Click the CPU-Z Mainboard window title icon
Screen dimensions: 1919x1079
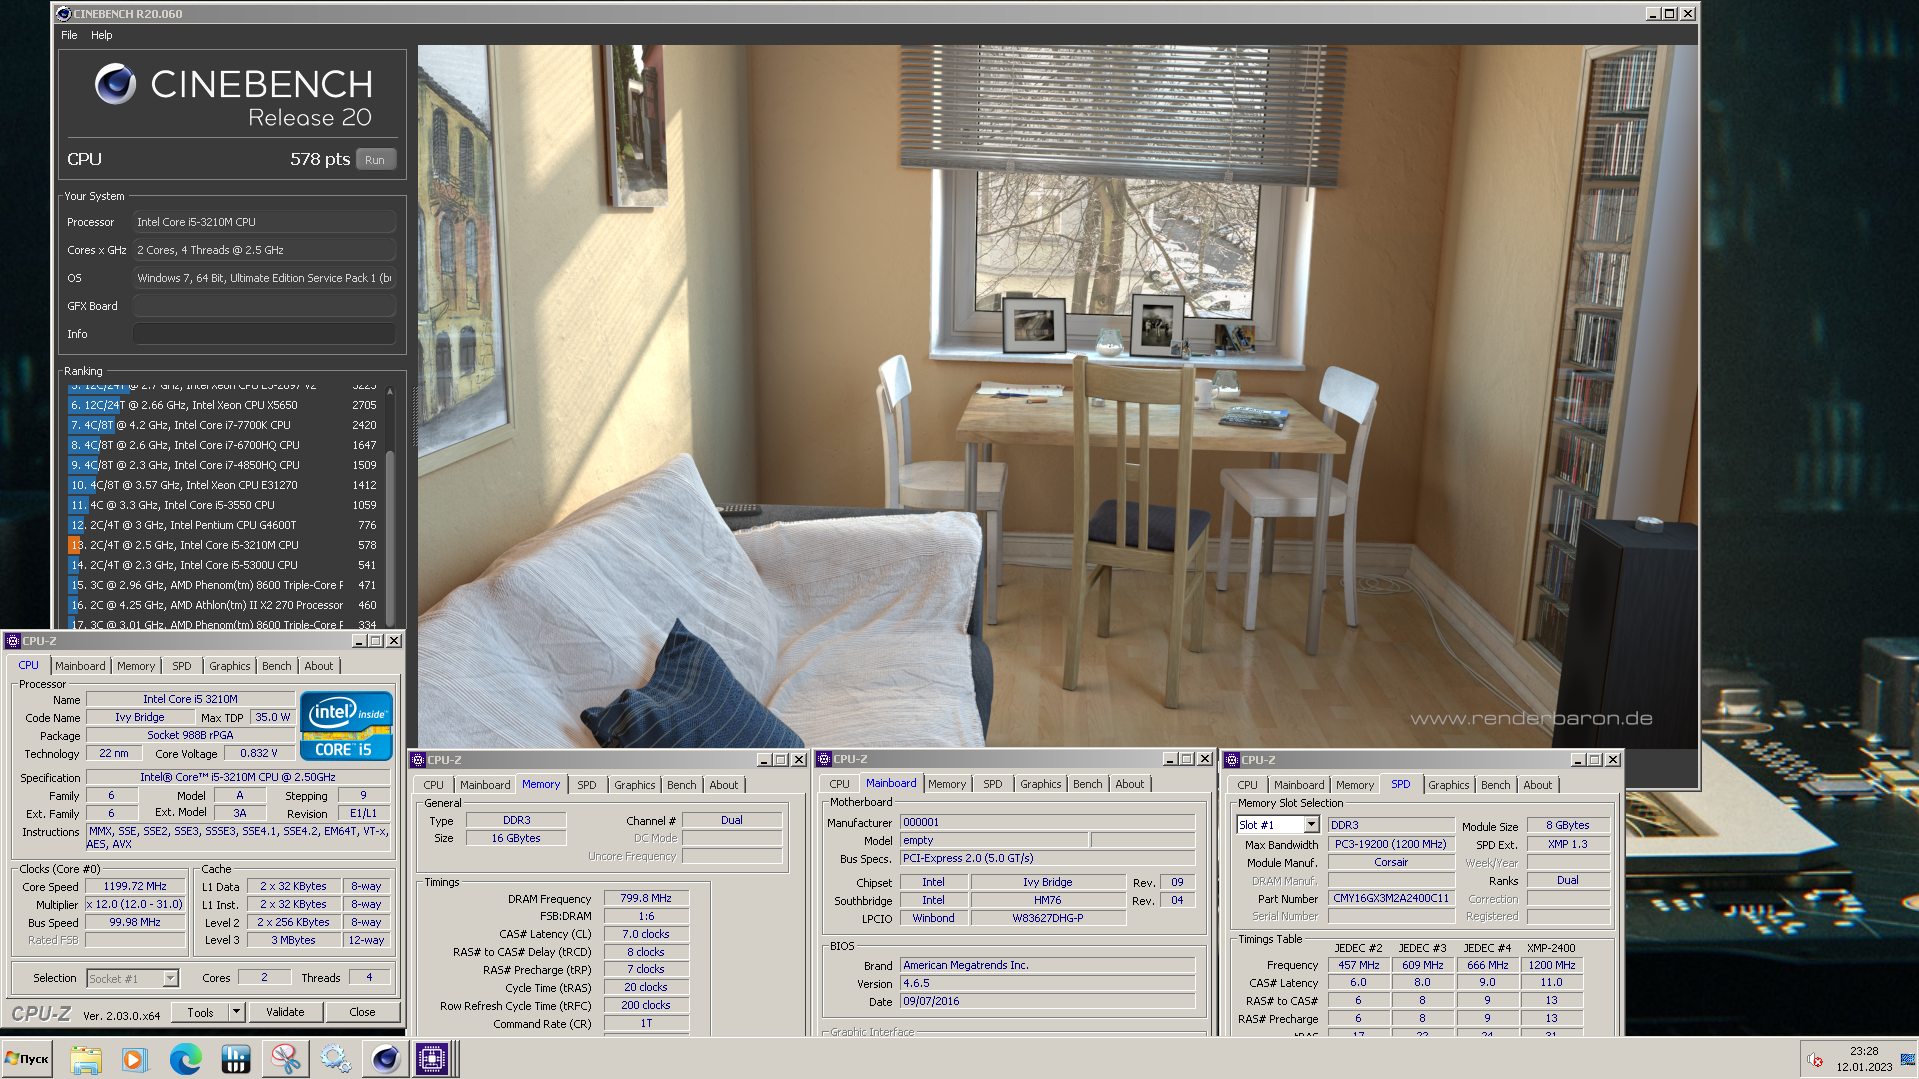824,759
